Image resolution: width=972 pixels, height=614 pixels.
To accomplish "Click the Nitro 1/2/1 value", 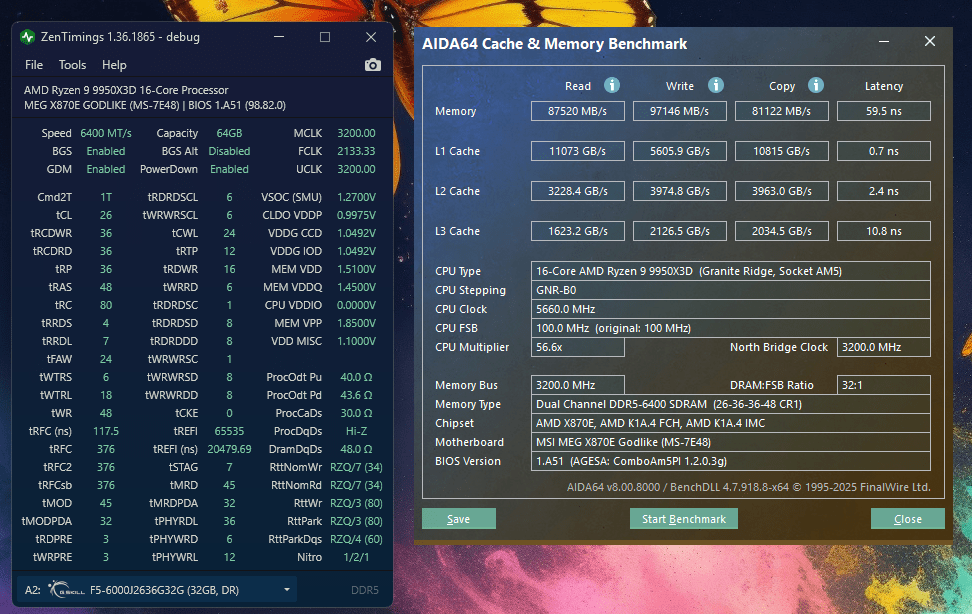I will (356, 557).
